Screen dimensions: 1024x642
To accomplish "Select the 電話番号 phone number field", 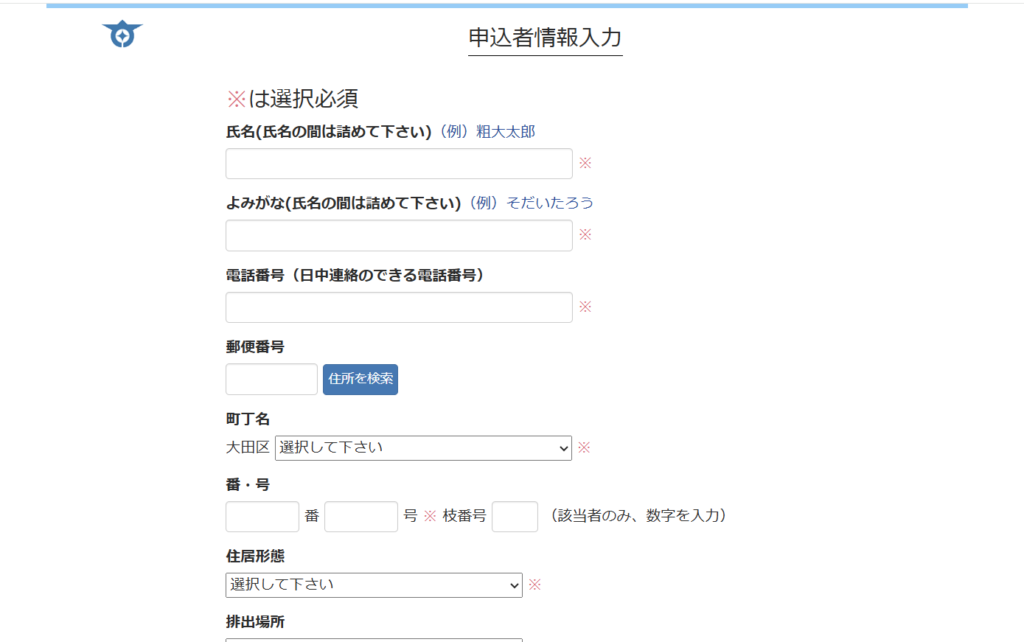I will tap(398, 308).
